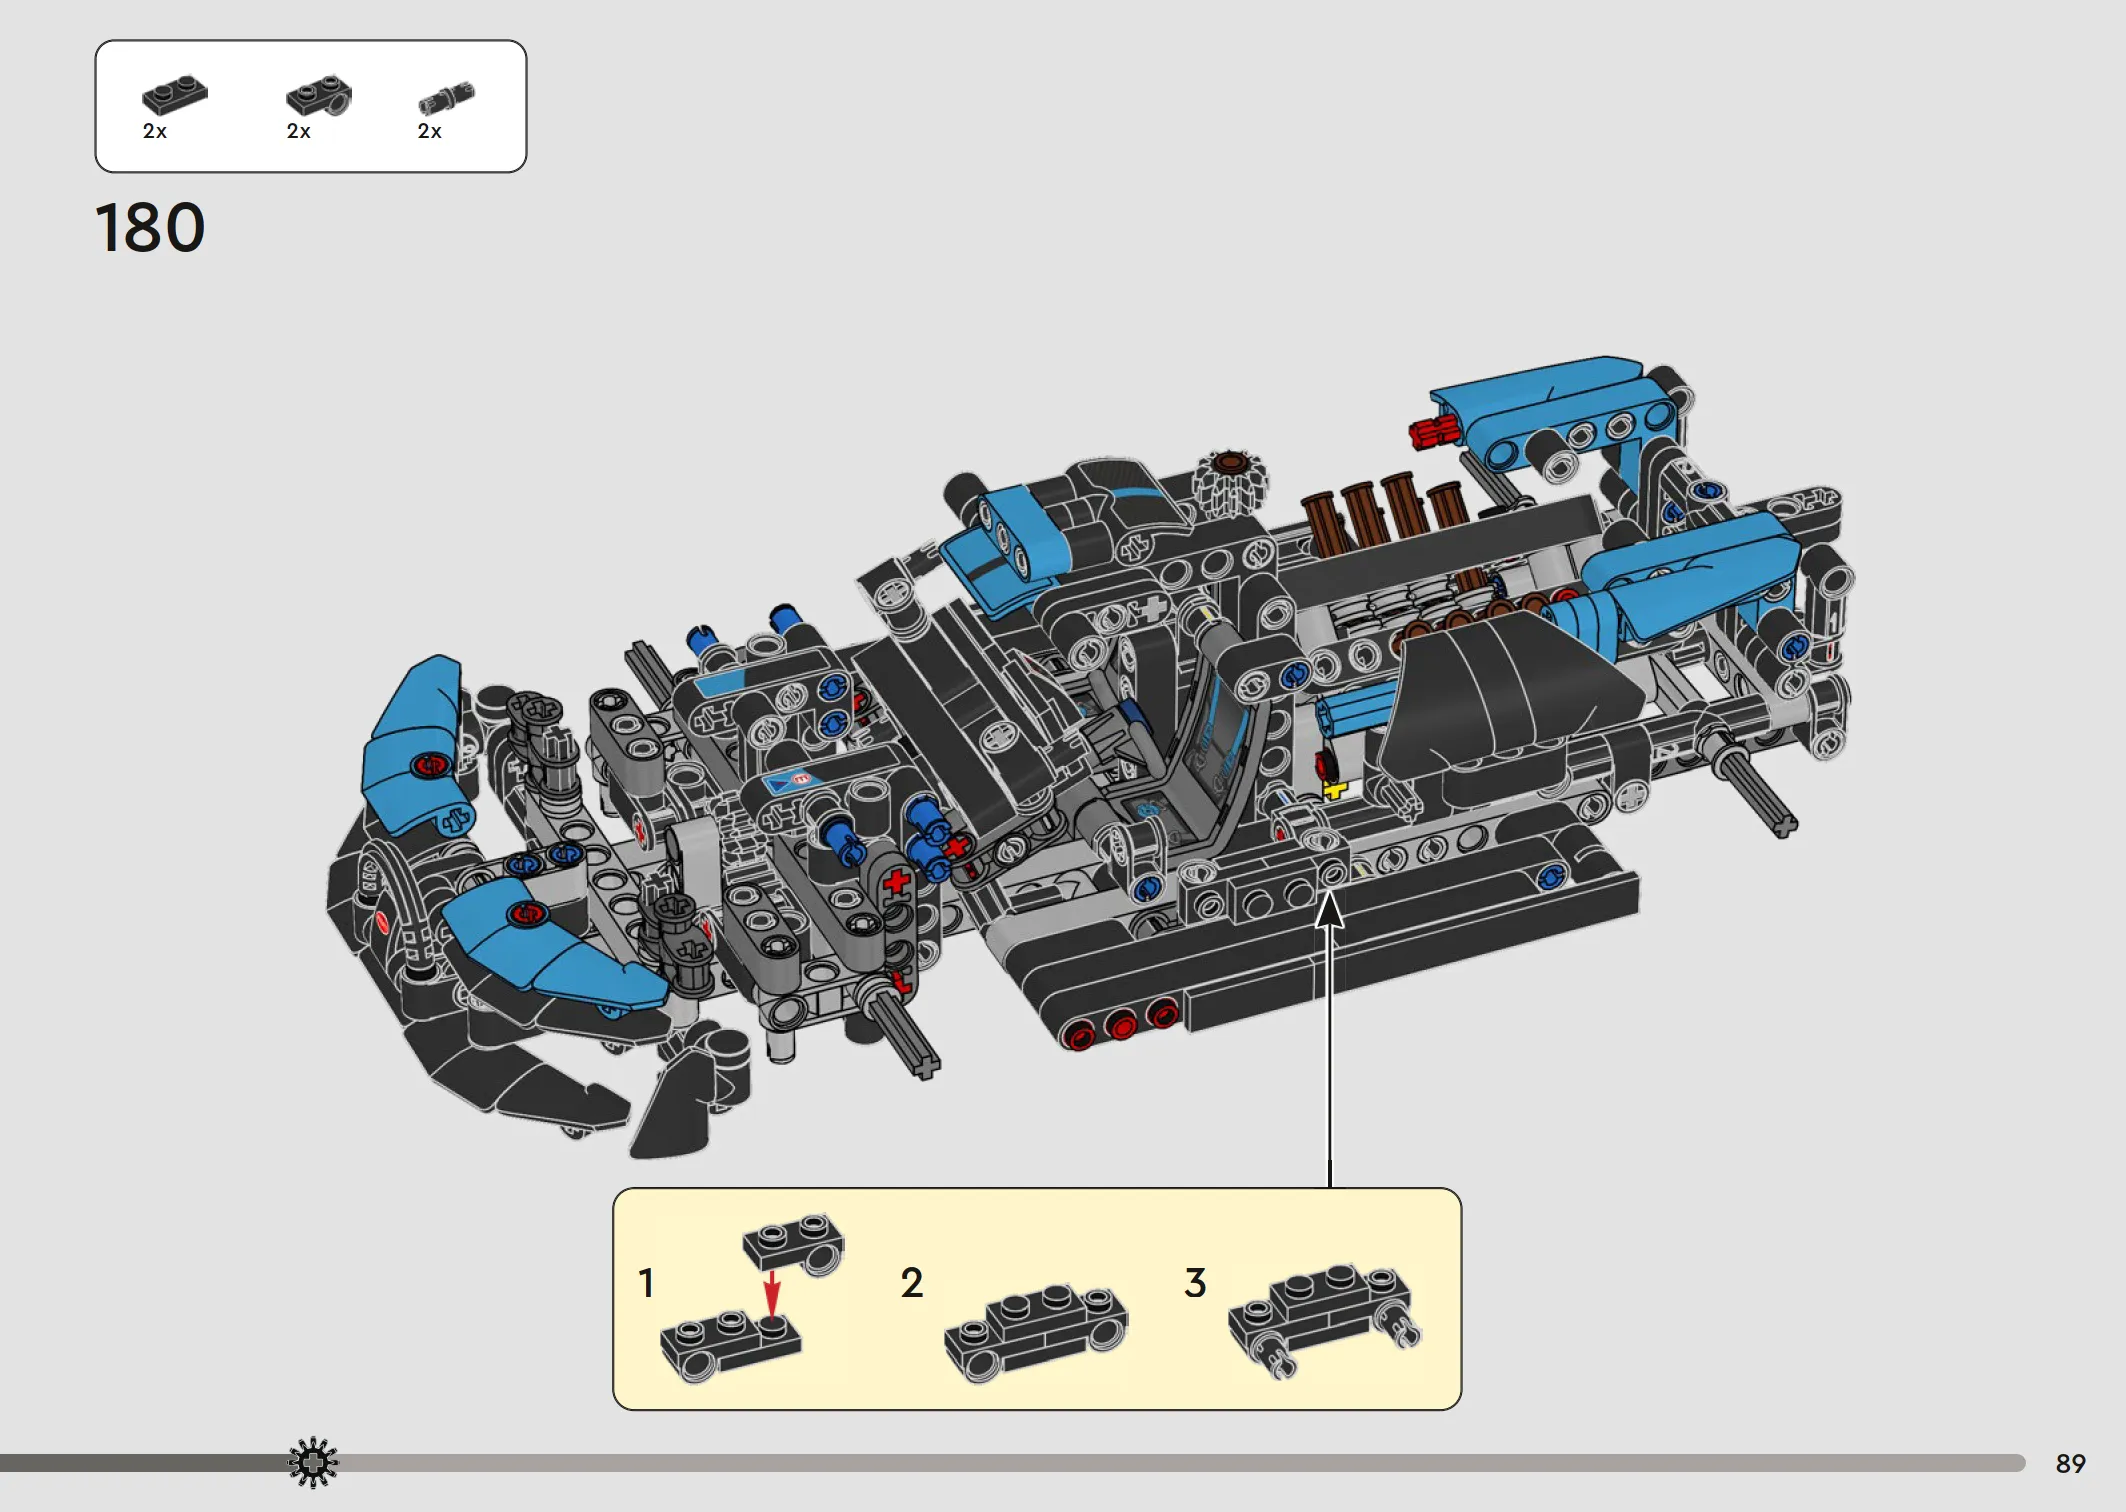Click the red axle connector at rear wing
Viewport: 2126px width, 1512px height.
click(x=1434, y=433)
